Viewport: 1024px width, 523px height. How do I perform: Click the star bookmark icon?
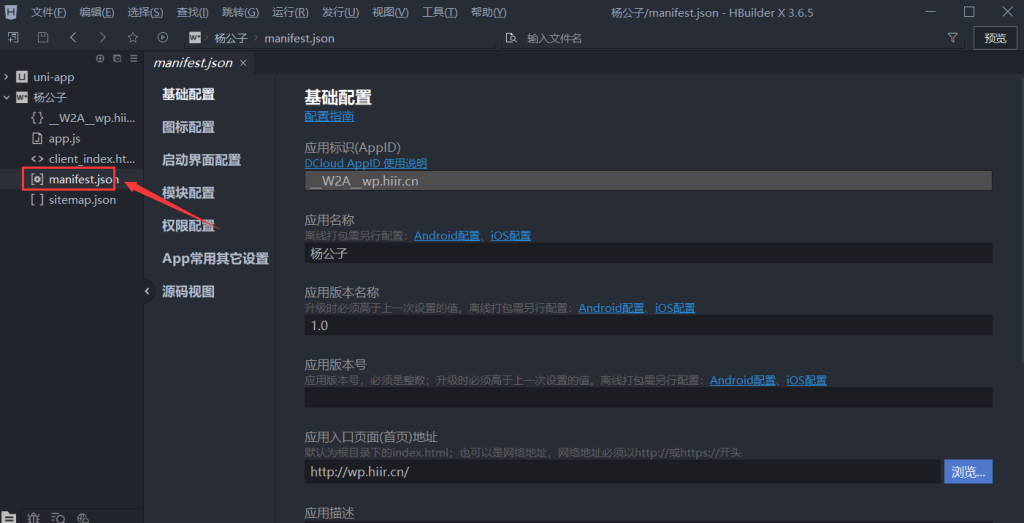point(133,38)
